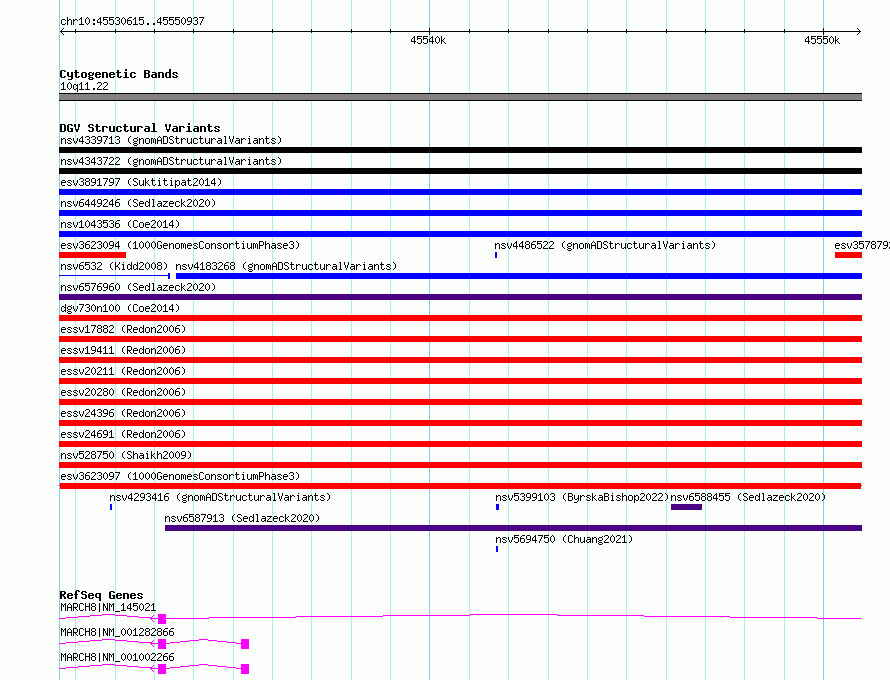Select the blue nsv4183268 variant bar
Image resolution: width=890 pixels, height=680 pixels.
pyautogui.click(x=519, y=276)
